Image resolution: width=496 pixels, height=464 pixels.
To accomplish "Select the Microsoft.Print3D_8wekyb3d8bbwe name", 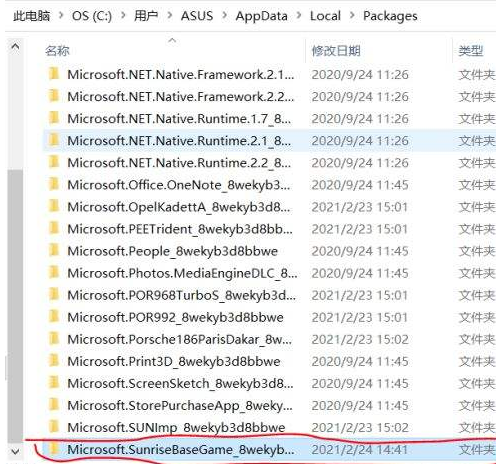I will point(174,361).
